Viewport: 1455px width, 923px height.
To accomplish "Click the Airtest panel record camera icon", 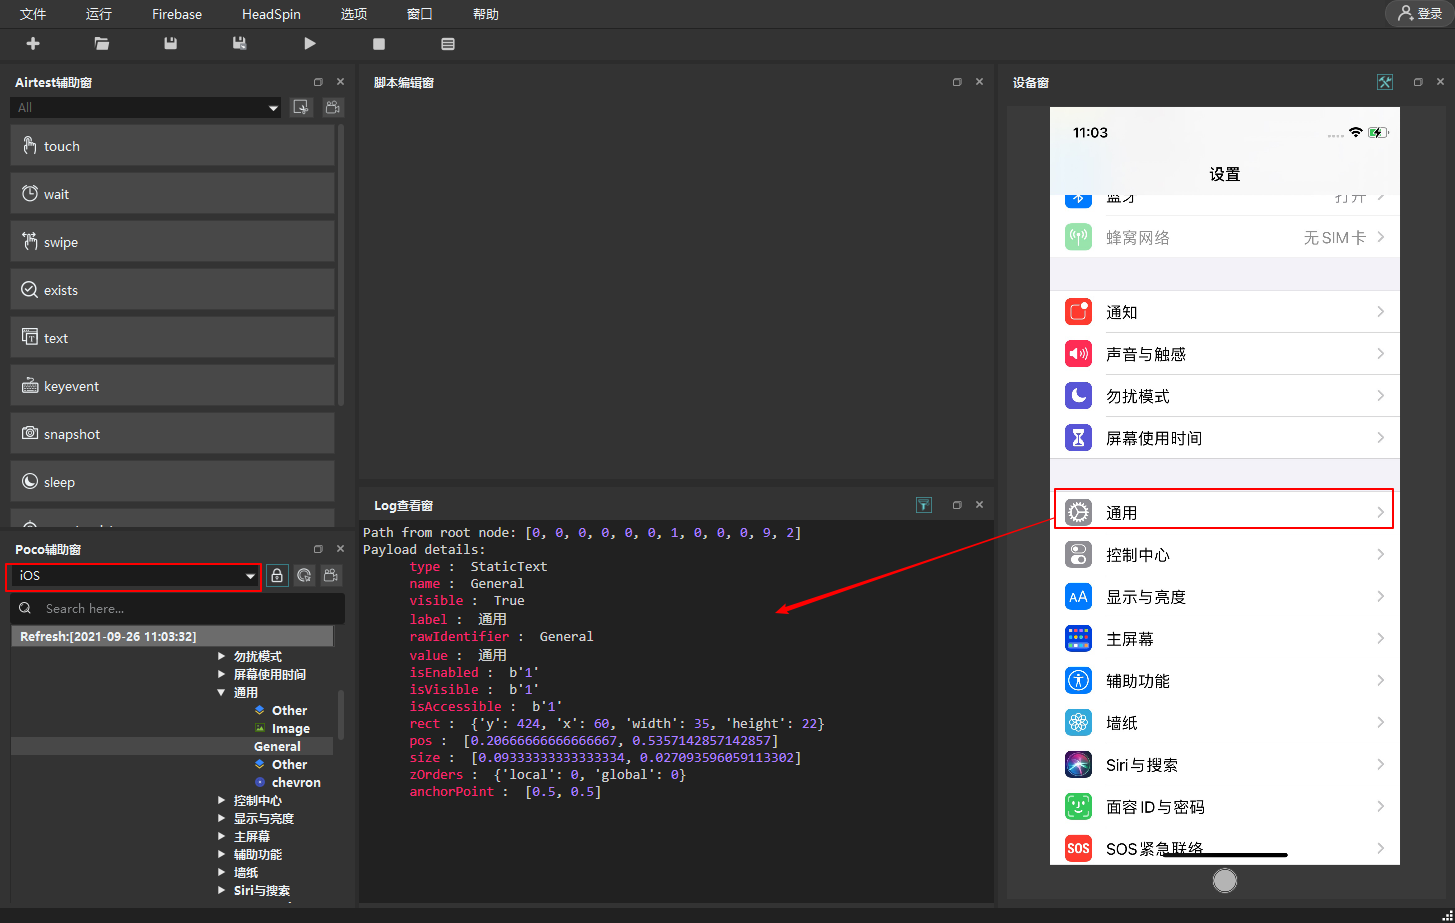I will [333, 107].
